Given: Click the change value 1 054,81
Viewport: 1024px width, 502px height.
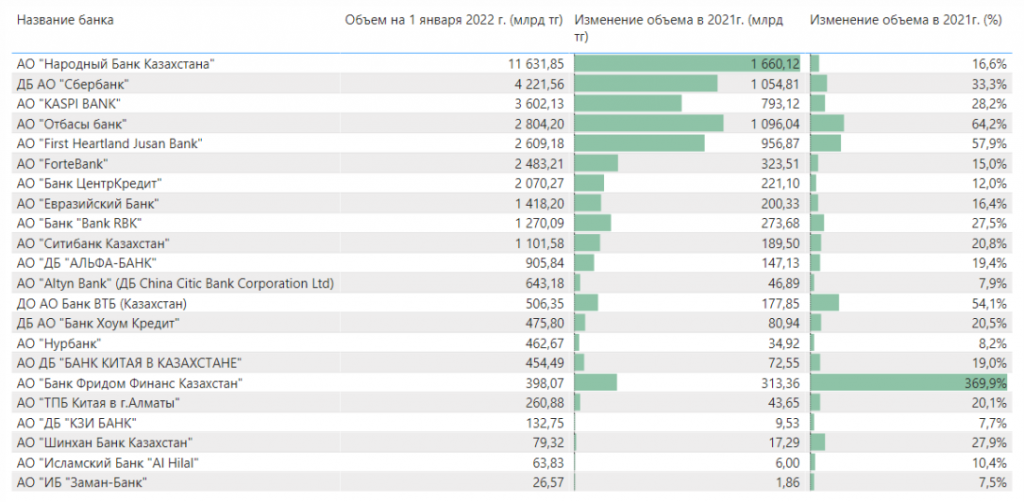Looking at the screenshot, I should [775, 84].
